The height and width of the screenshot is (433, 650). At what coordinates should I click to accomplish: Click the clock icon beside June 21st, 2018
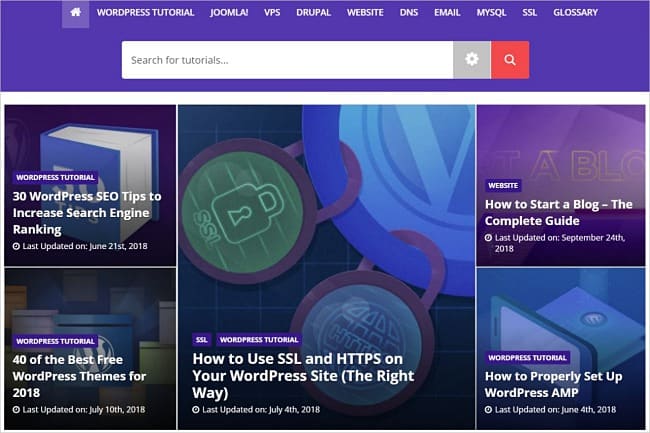(x=16, y=246)
